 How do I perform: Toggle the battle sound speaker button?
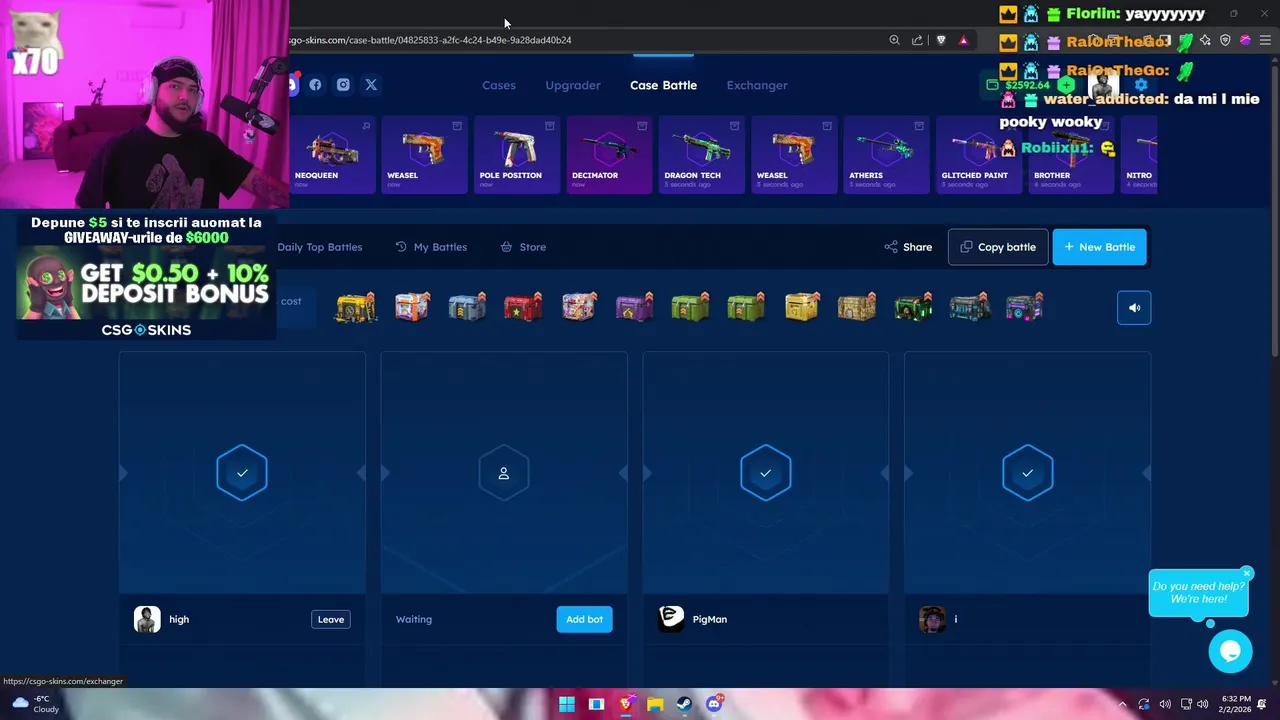click(1134, 308)
